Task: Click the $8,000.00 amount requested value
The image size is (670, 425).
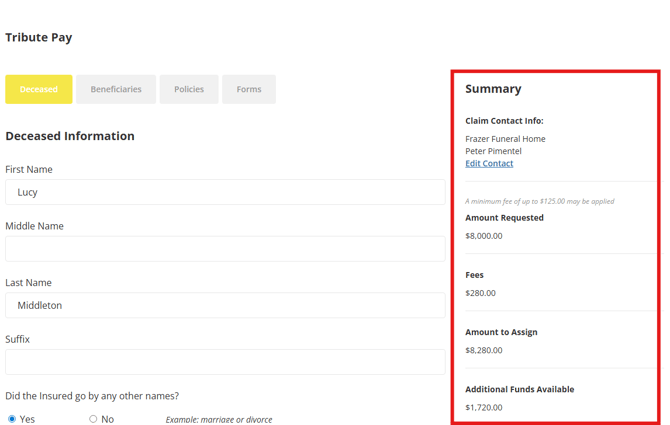Action: [x=484, y=236]
